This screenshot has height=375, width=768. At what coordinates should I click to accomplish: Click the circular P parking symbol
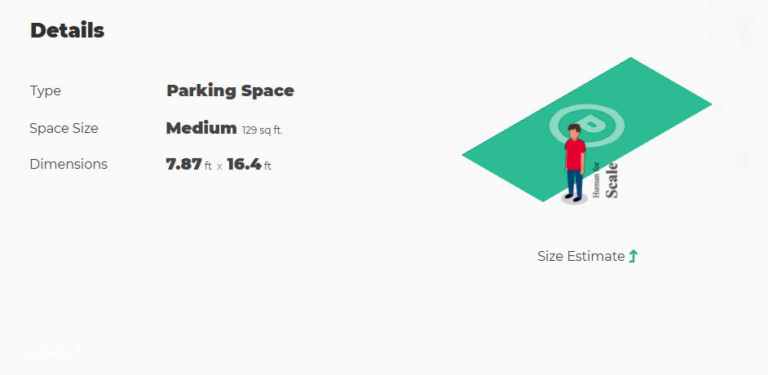coord(587,125)
